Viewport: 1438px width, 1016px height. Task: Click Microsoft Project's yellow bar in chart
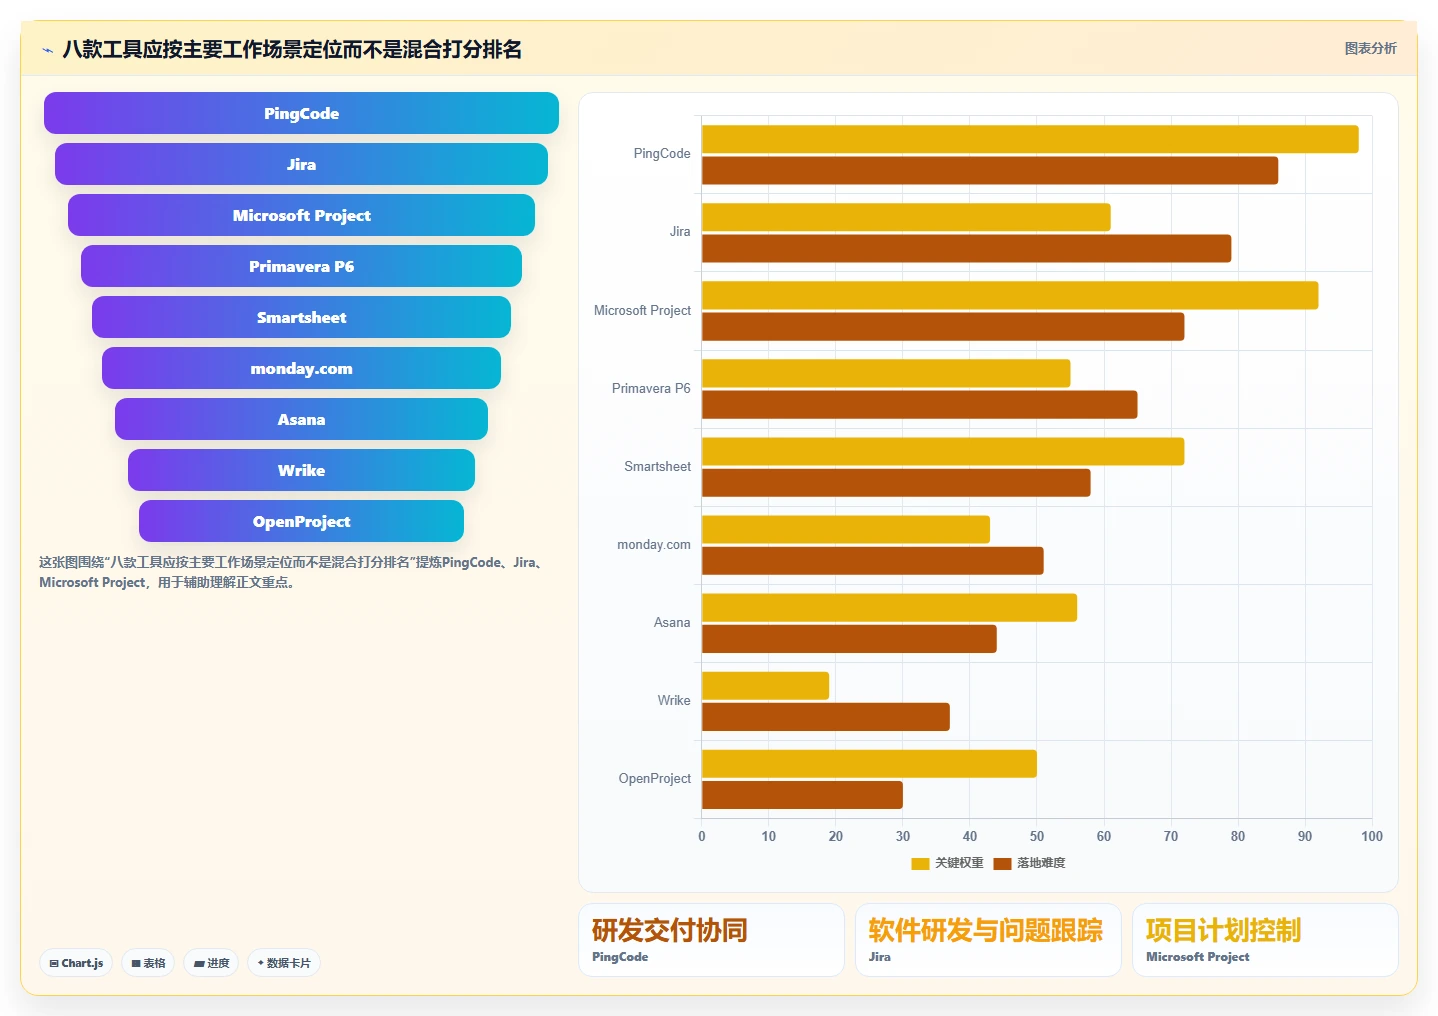point(1010,295)
